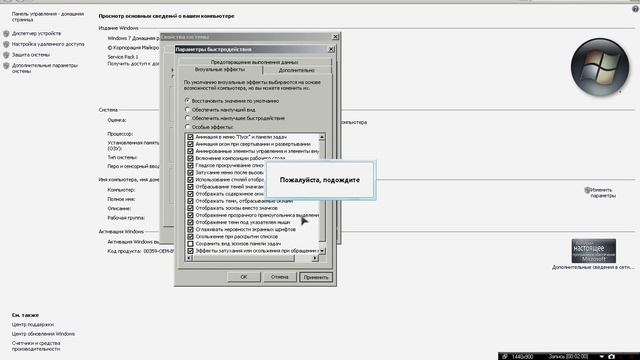Screen dimensions: 640x360
Task: Click the icon left of 1440x900 in recorder bar
Action: pyautogui.click(x=505, y=356)
